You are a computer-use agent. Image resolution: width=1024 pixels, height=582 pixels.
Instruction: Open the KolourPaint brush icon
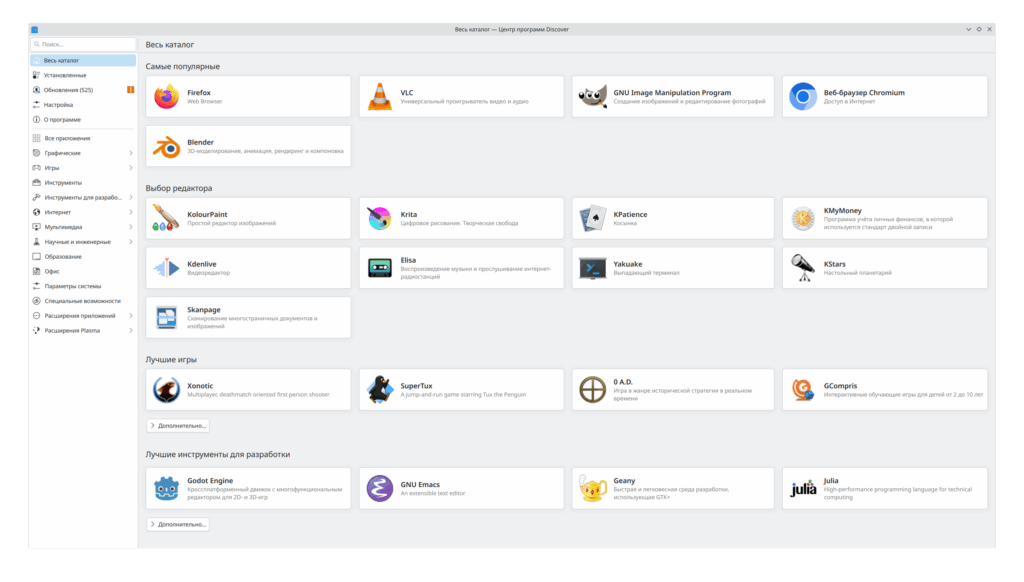click(167, 218)
